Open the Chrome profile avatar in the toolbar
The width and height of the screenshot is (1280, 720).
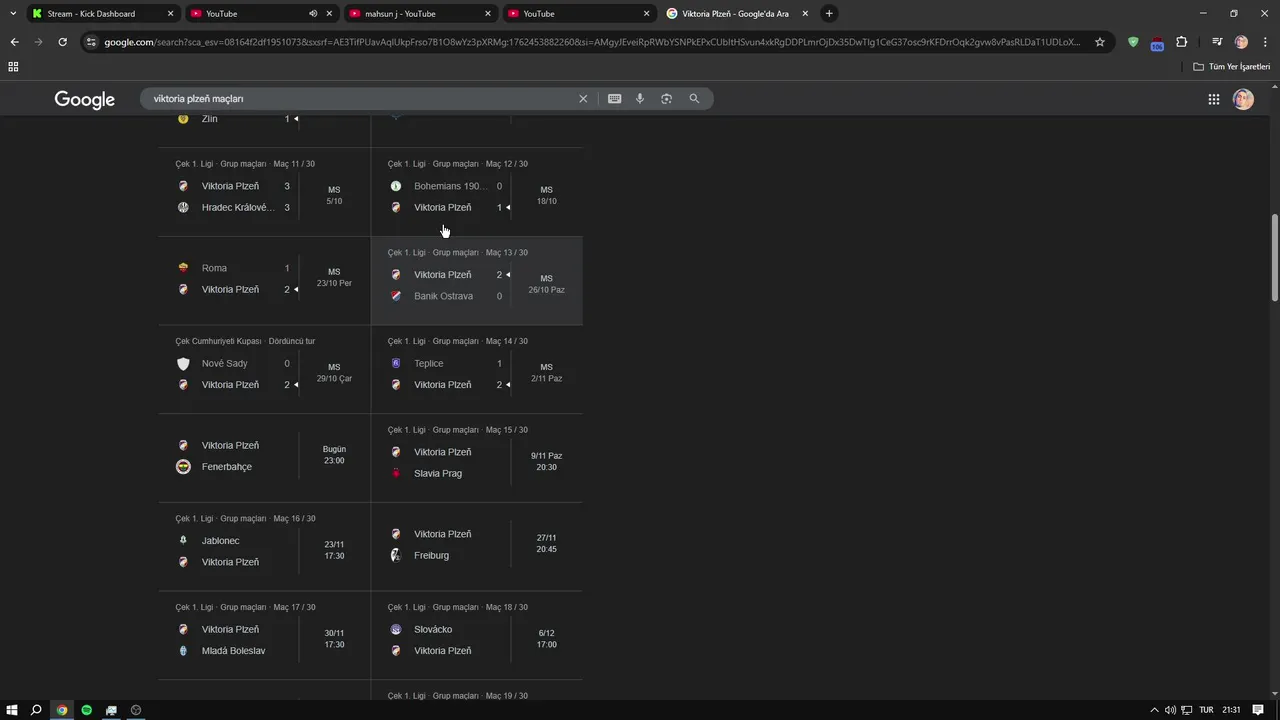click(x=1241, y=42)
